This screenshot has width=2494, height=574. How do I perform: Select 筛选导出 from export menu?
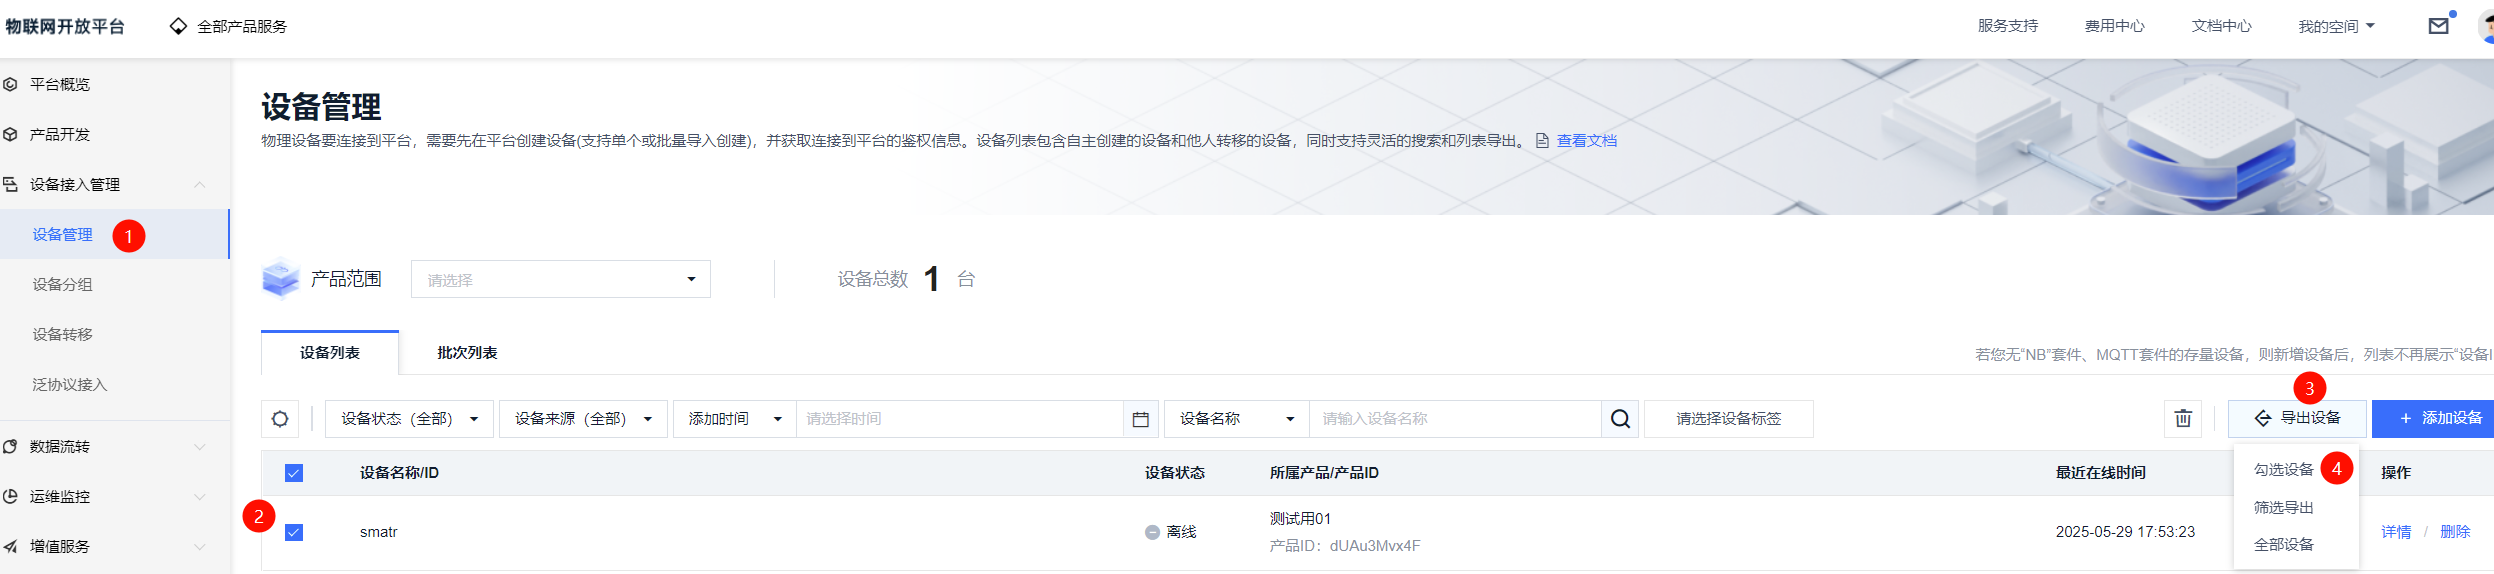coord(2283,507)
